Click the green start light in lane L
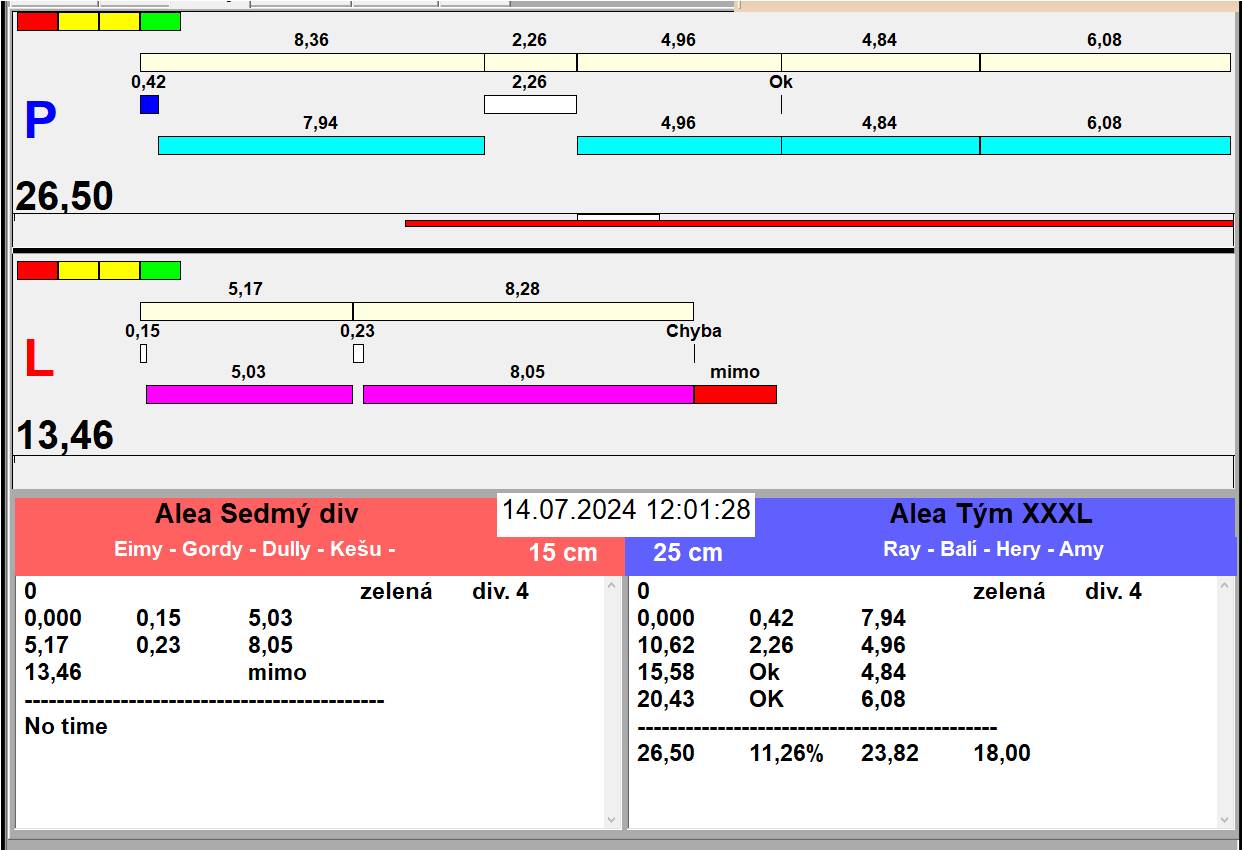1242x850 pixels. 160,270
